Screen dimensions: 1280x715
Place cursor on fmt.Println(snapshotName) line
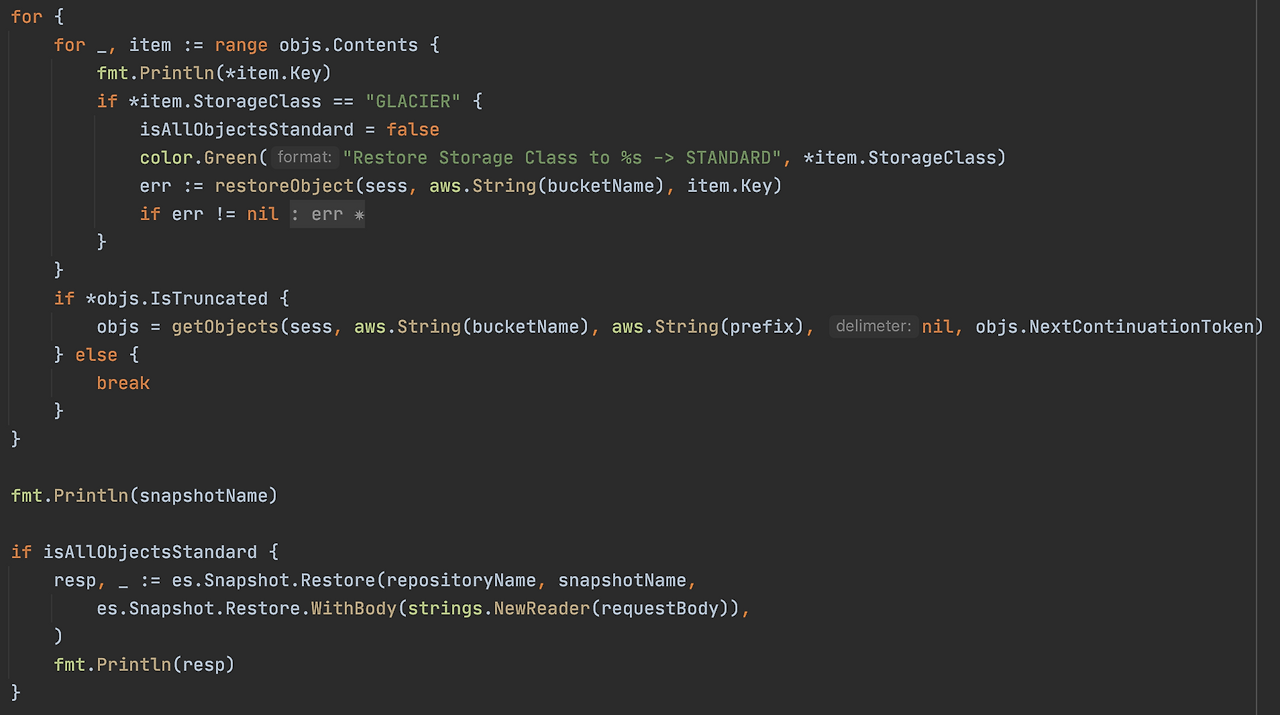(x=144, y=495)
